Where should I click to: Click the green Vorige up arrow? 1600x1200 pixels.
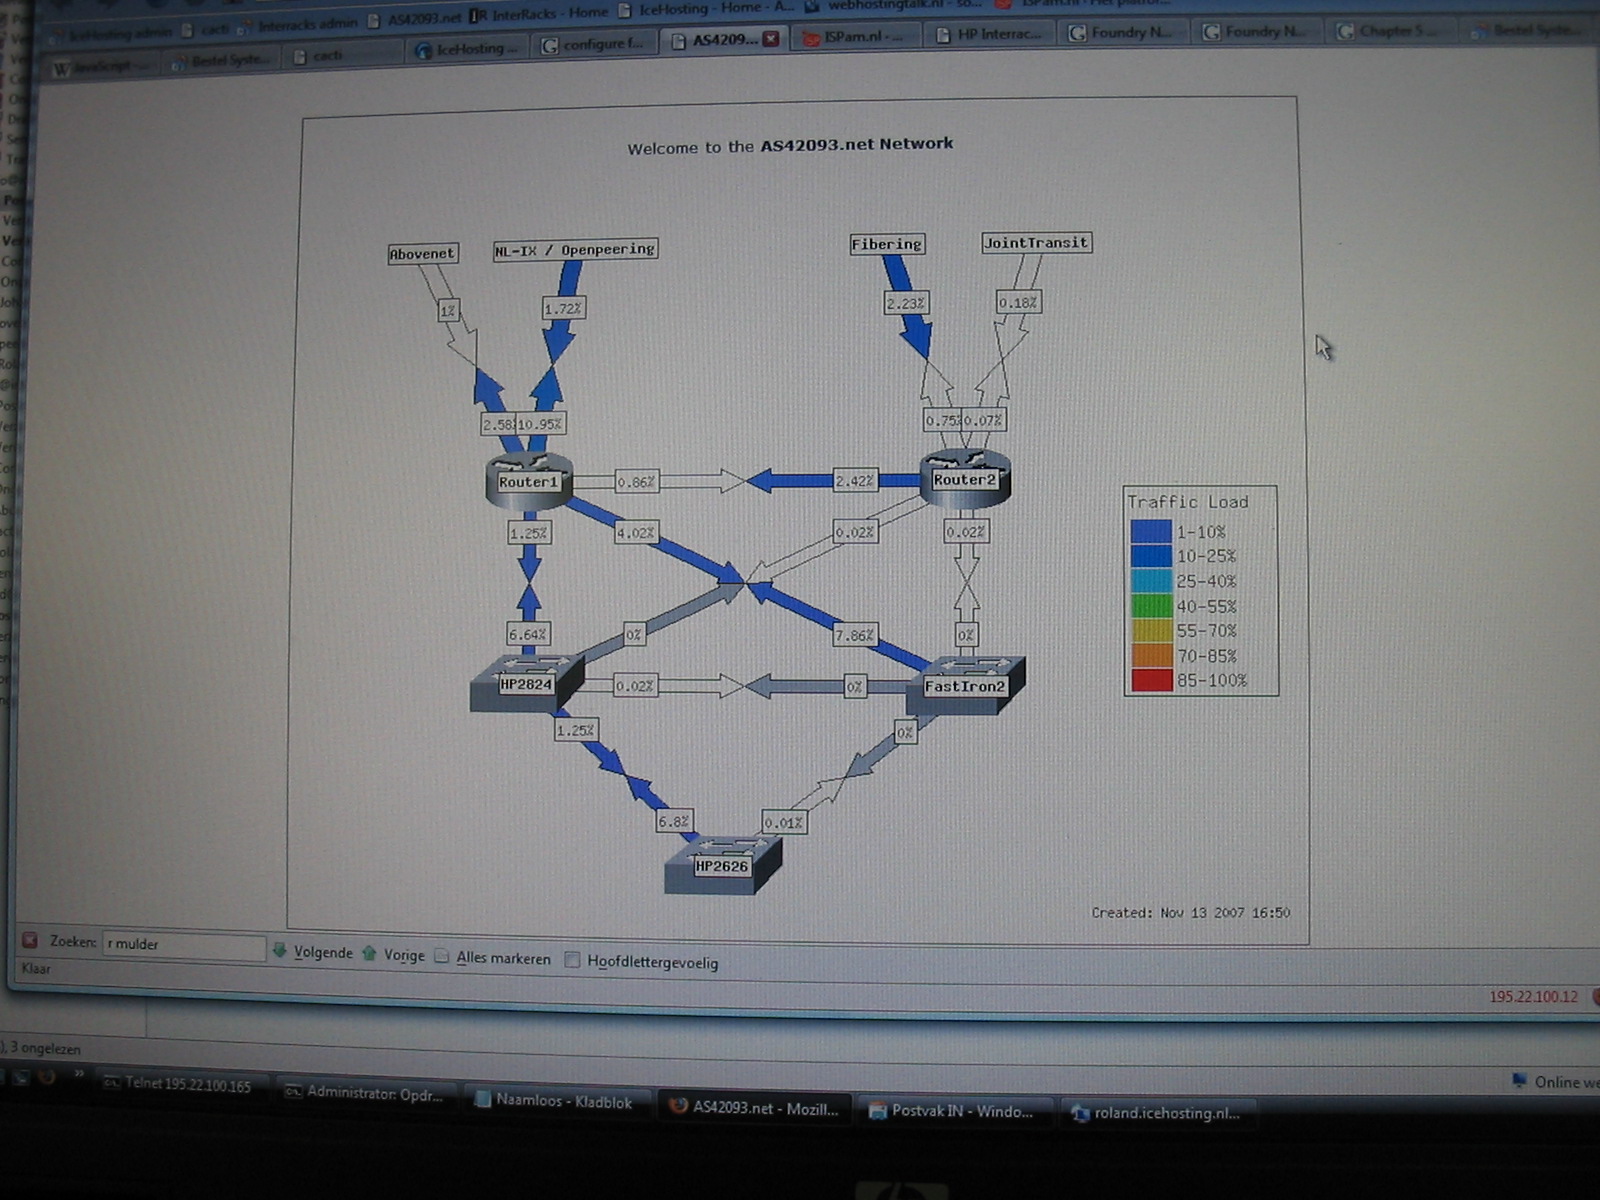[x=369, y=954]
